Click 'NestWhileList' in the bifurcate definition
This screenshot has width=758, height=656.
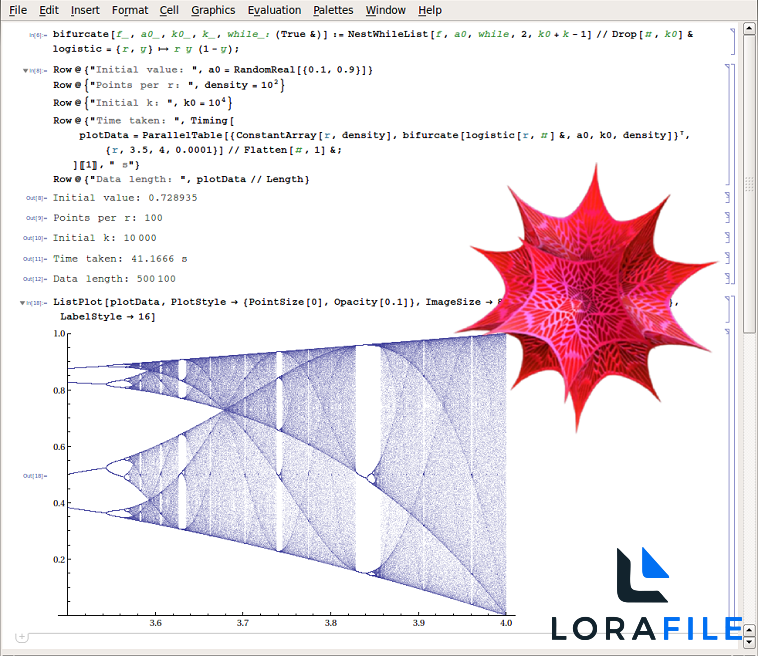pyautogui.click(x=388, y=34)
